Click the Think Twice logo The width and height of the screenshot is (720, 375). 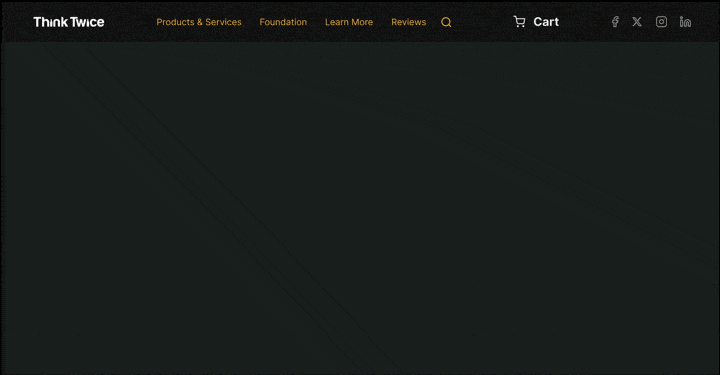click(x=69, y=22)
